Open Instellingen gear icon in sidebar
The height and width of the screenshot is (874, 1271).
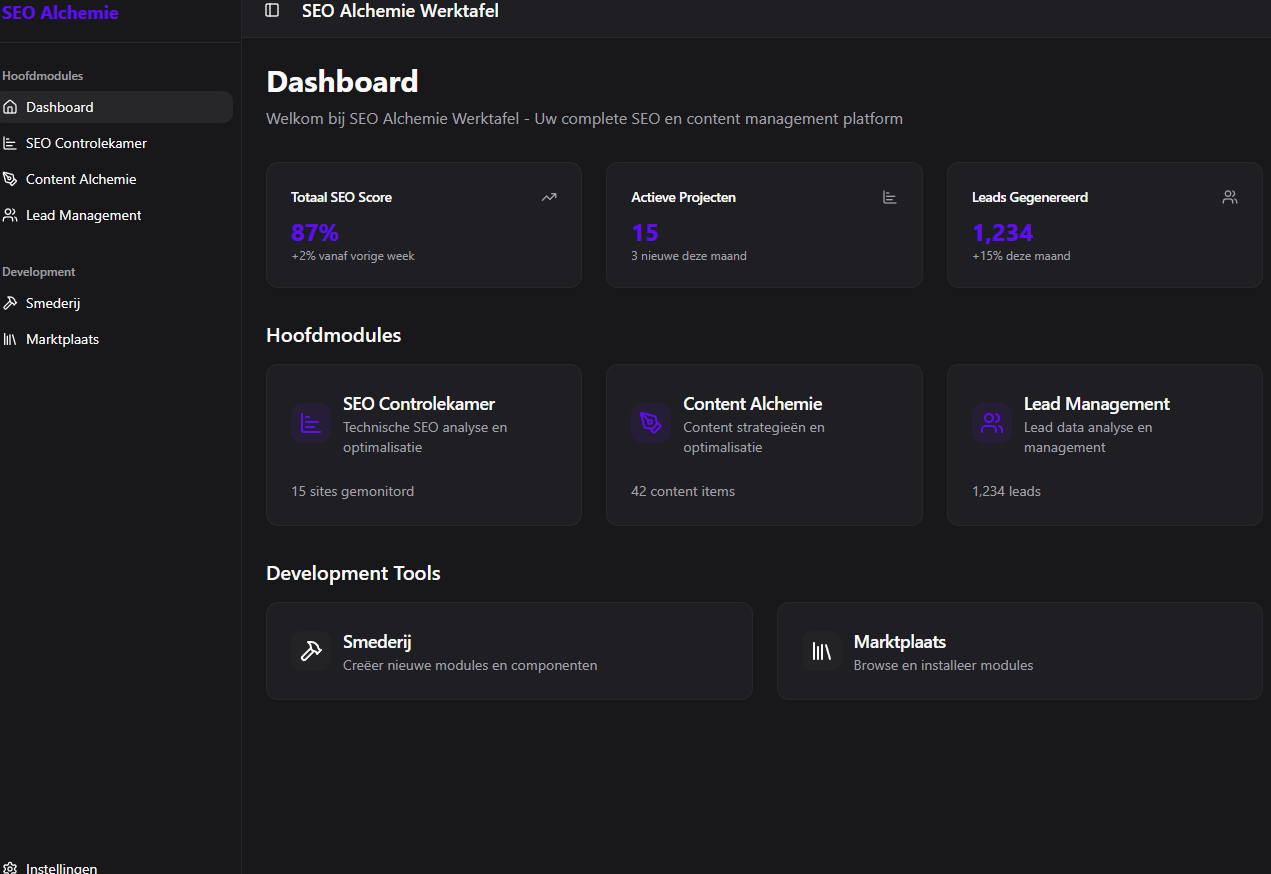pos(10,868)
